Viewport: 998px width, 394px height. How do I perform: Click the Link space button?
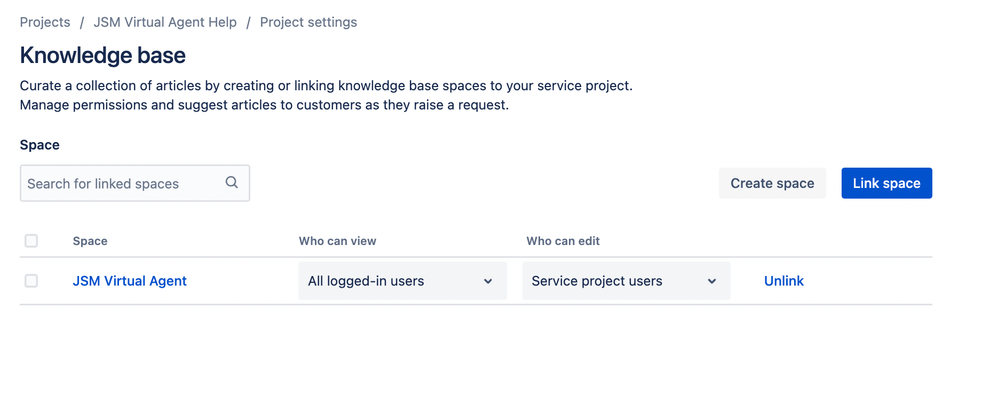[887, 183]
